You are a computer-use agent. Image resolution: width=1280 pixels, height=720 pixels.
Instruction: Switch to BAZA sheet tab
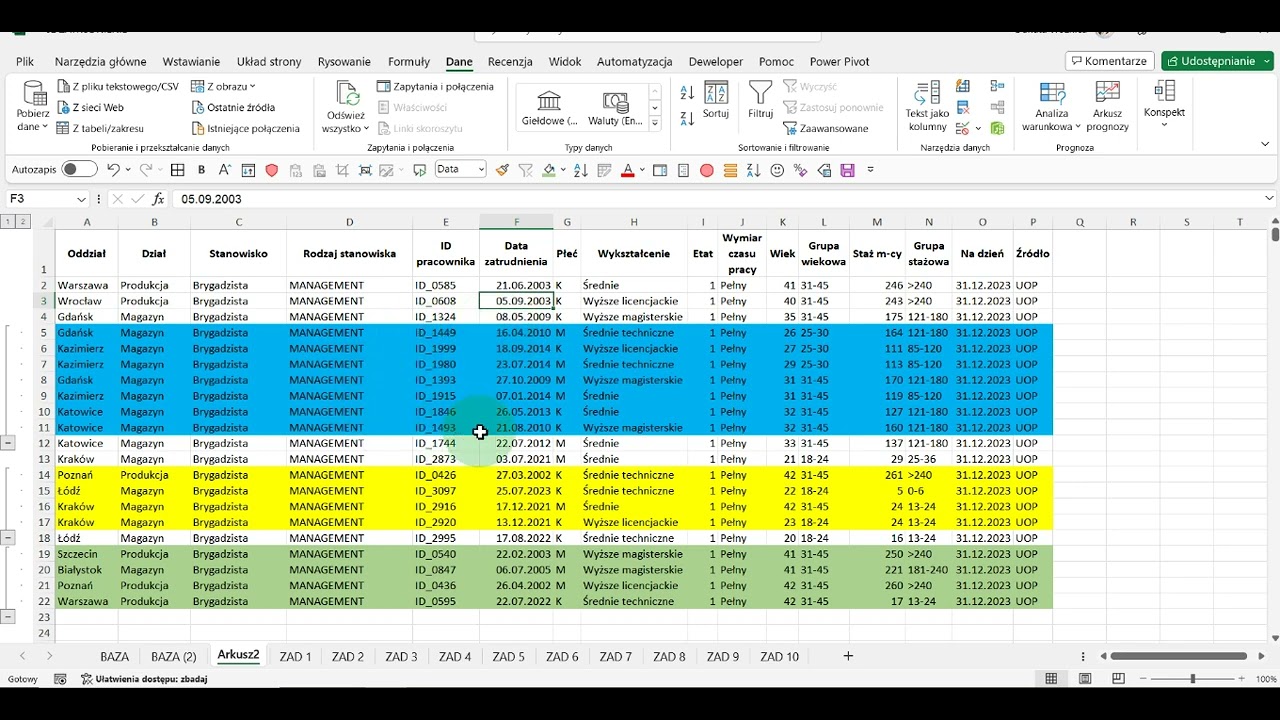115,657
